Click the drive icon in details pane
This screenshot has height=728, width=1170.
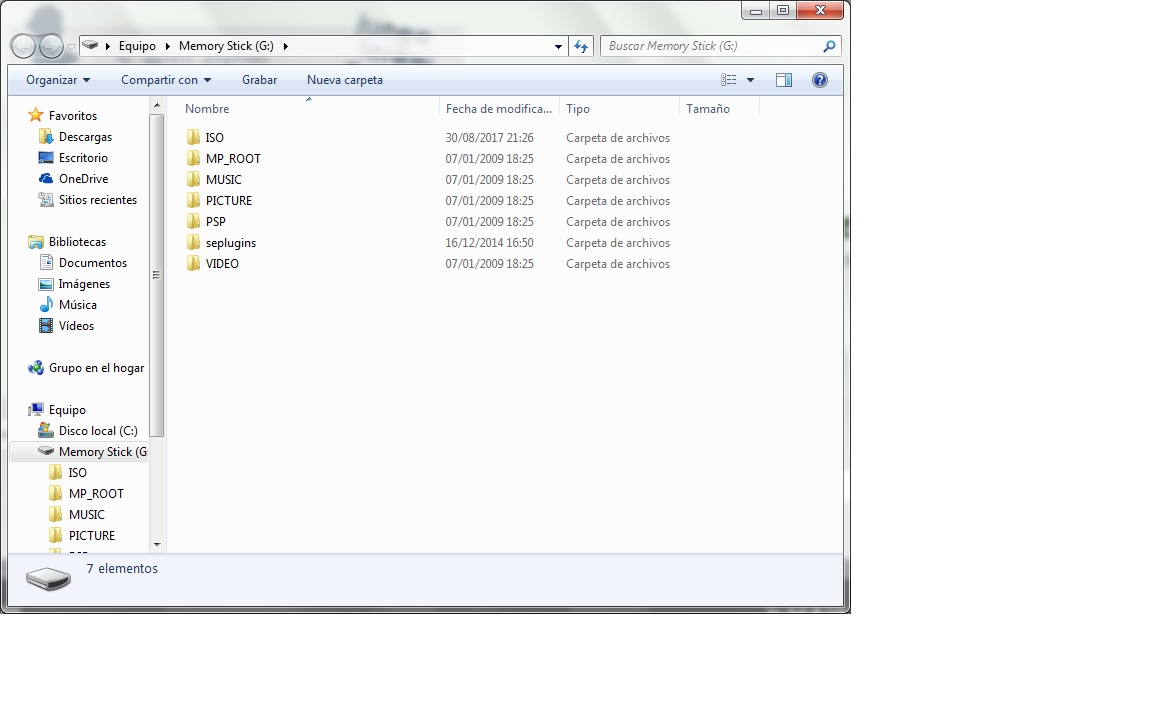click(x=48, y=578)
